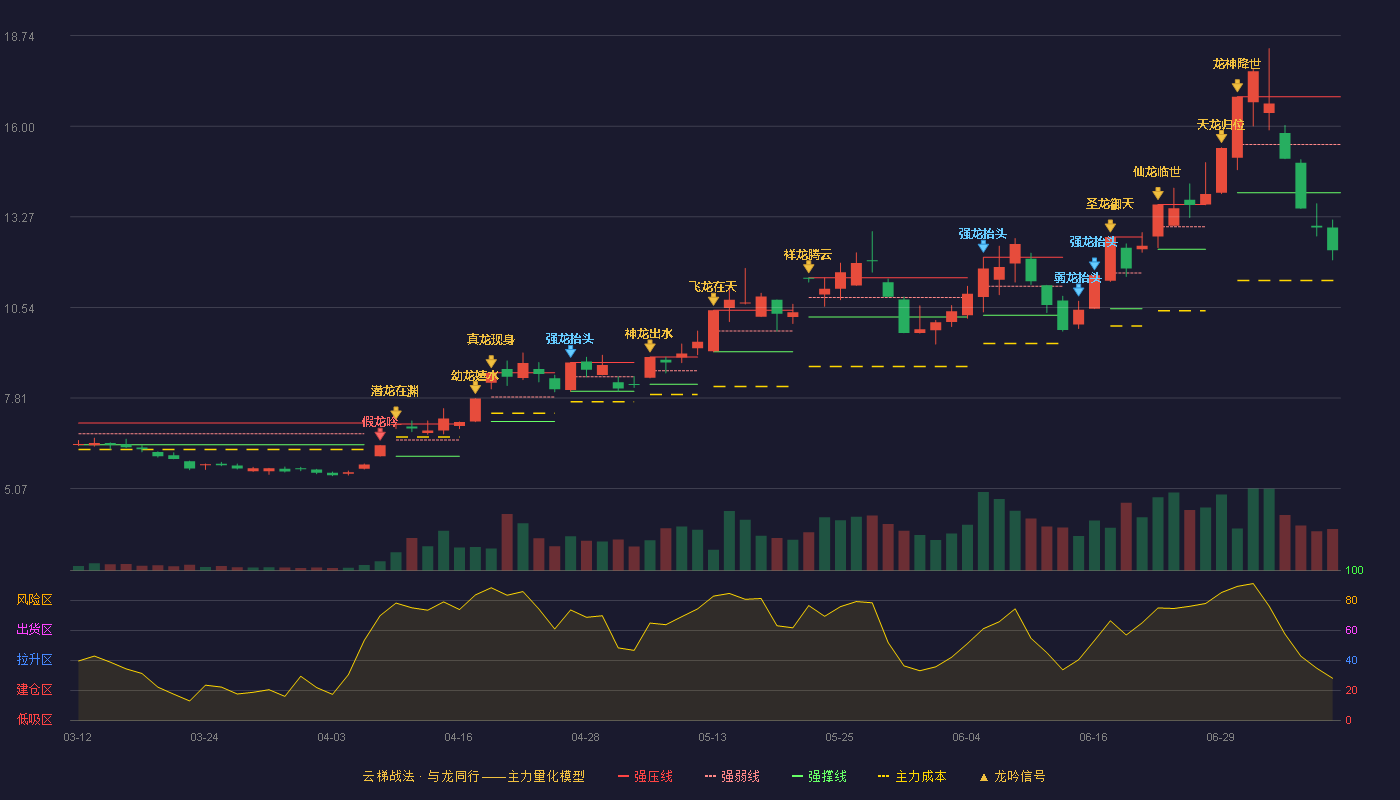Click the 潜龙在渊 signal arrow marker
The image size is (1400, 800).
point(396,413)
